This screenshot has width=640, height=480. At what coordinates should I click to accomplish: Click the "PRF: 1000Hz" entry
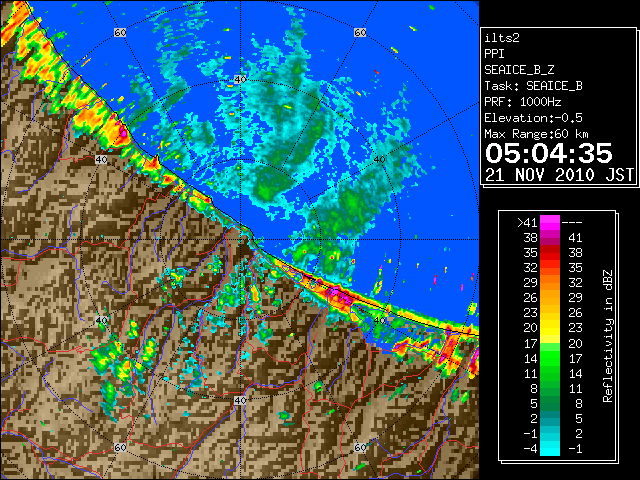tap(523, 102)
